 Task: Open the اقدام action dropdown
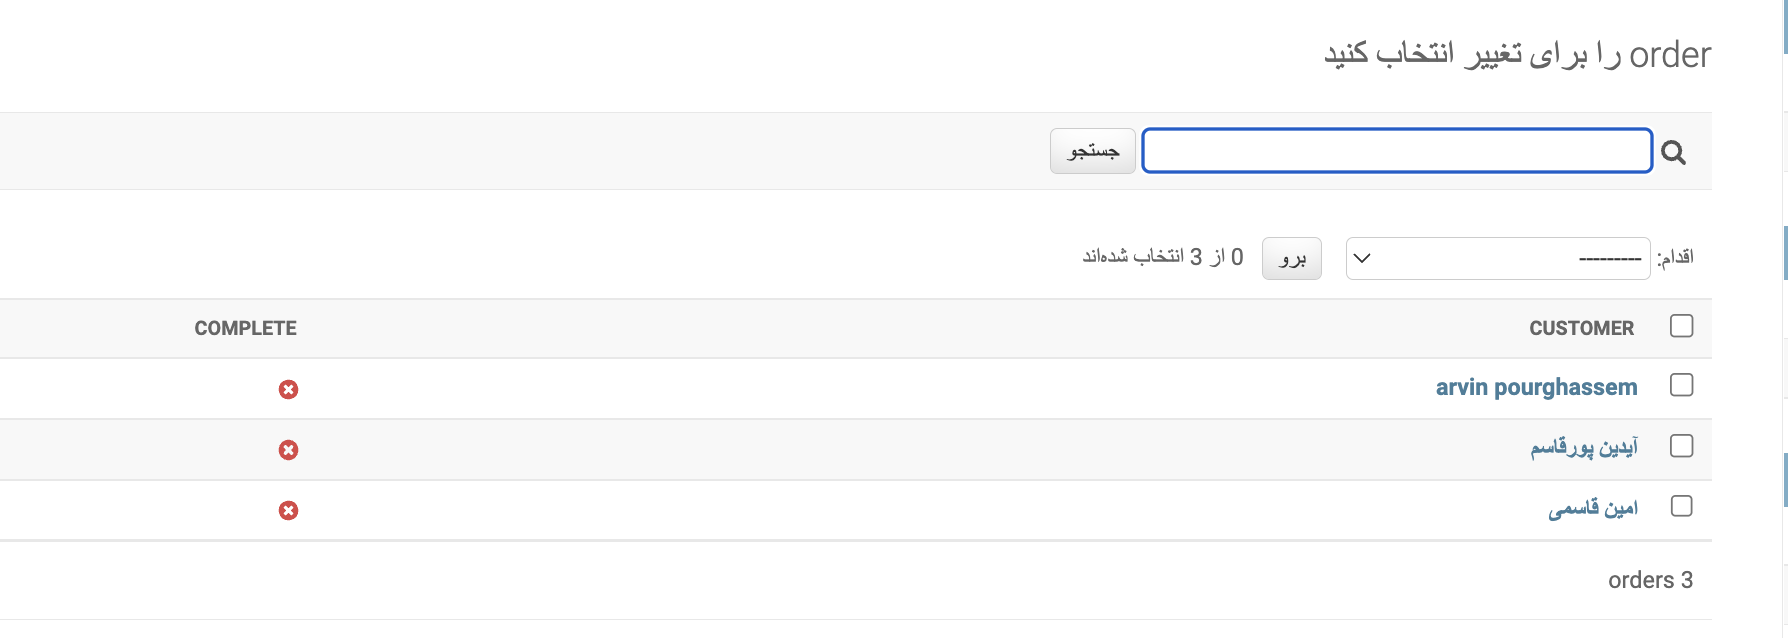tap(1498, 258)
